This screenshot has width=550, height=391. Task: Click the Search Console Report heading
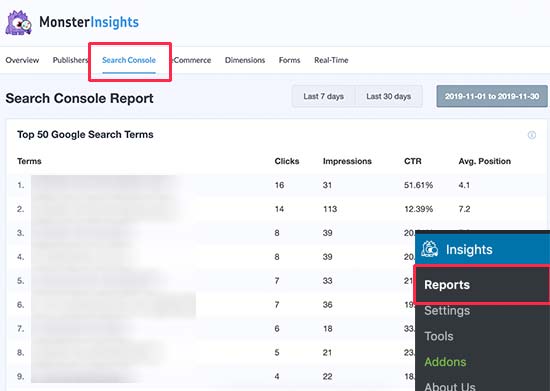tap(80, 98)
